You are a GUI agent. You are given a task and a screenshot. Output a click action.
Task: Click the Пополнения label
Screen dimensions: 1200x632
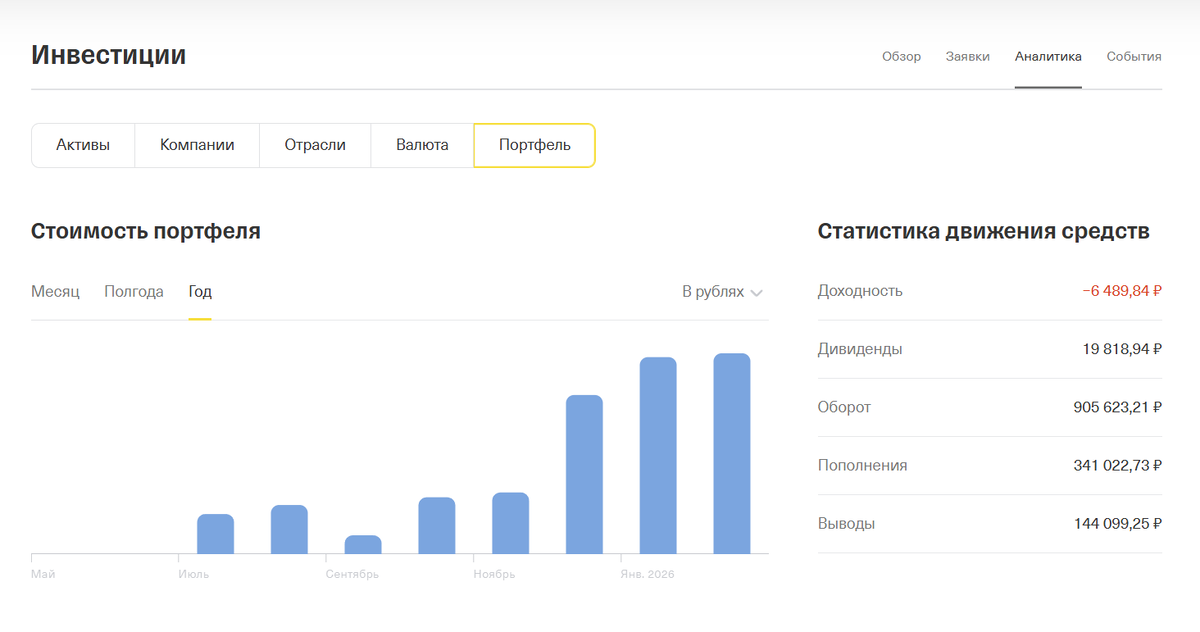[x=863, y=465]
